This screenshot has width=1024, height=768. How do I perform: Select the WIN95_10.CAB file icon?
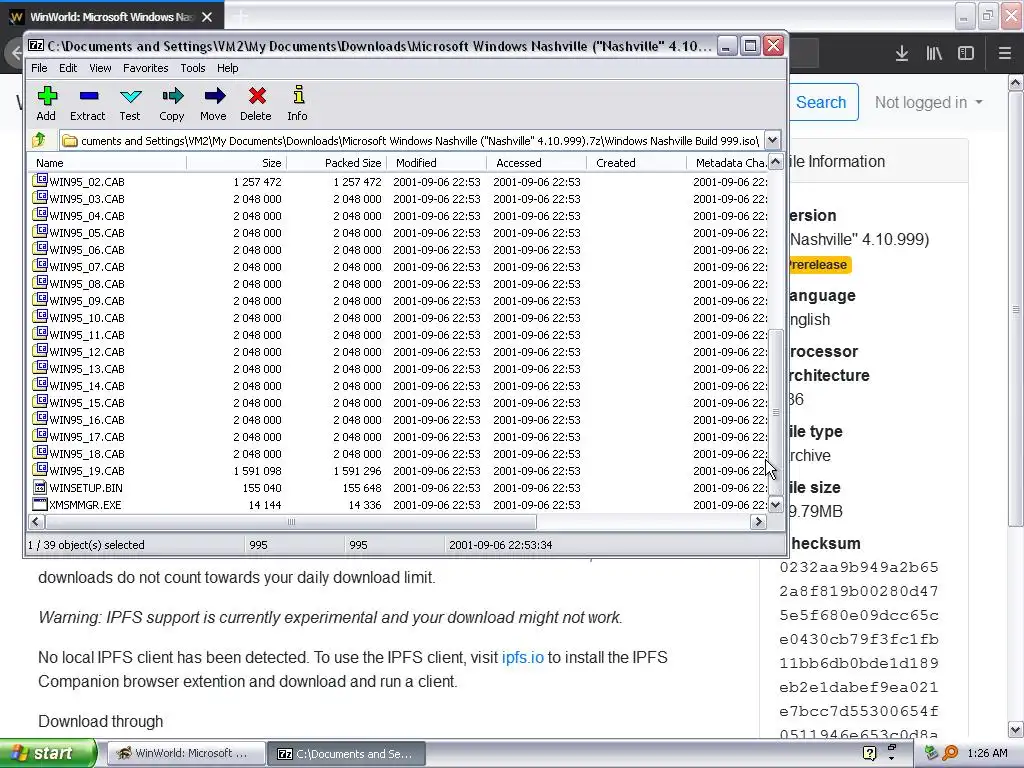pos(40,317)
